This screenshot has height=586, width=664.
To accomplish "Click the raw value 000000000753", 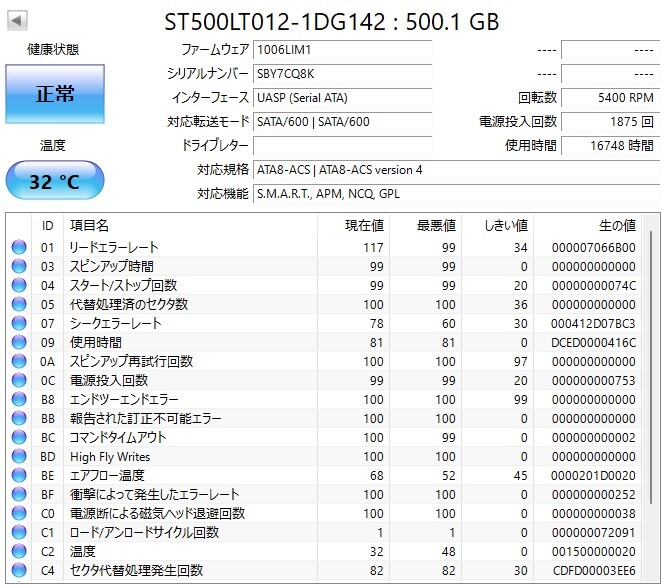I will 593,381.
